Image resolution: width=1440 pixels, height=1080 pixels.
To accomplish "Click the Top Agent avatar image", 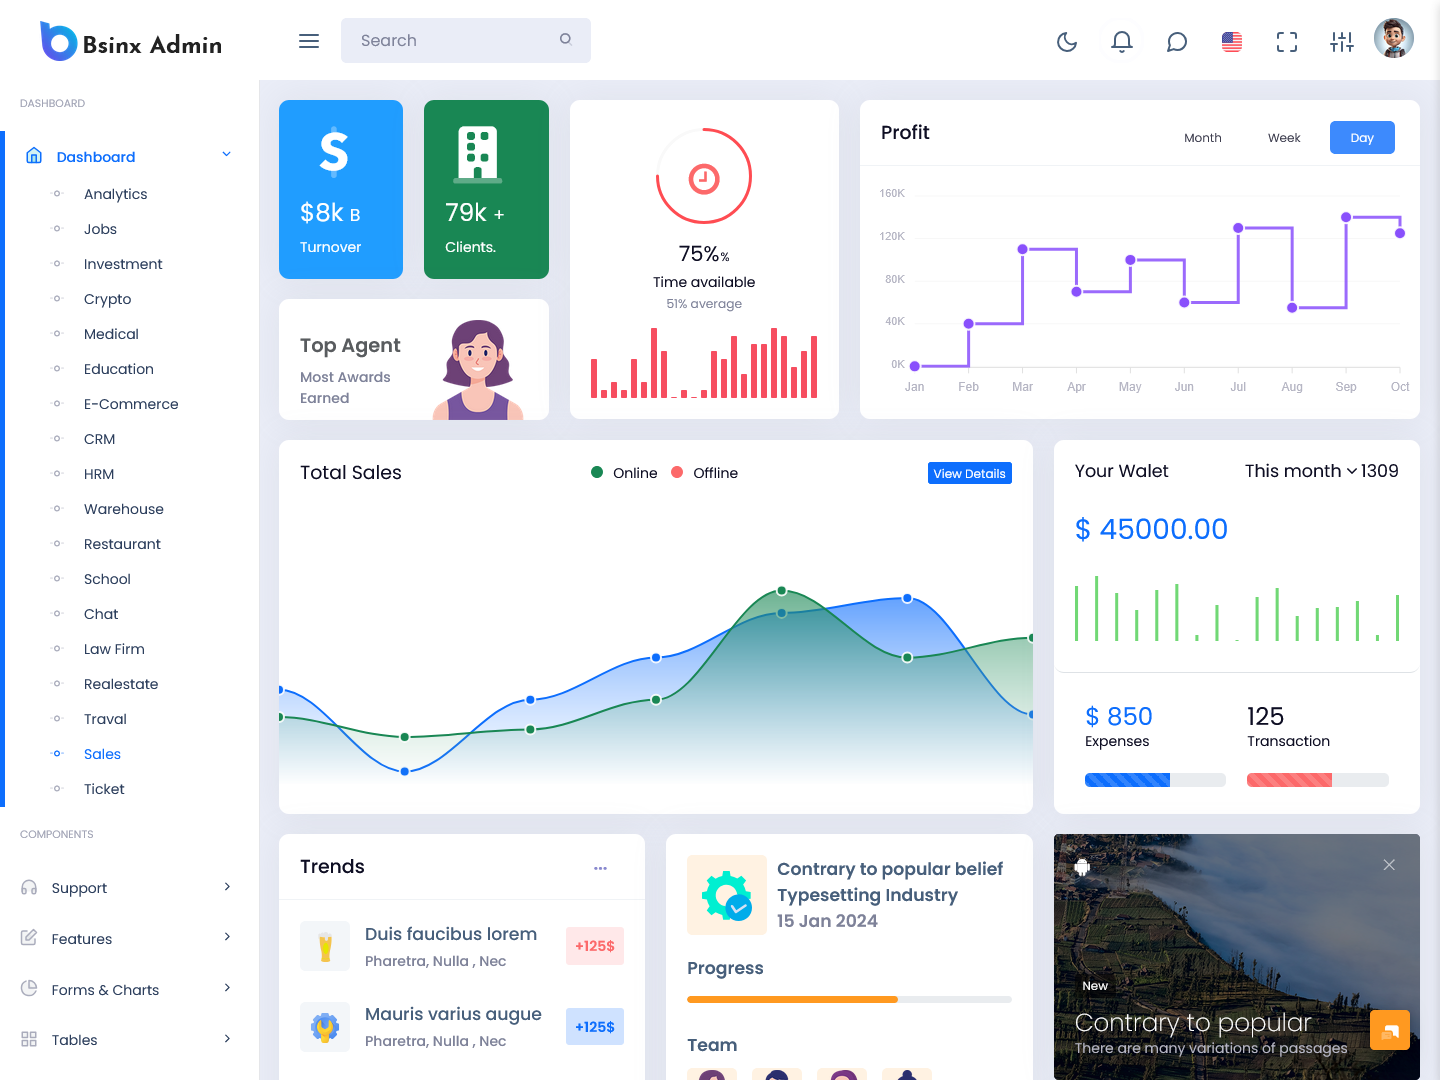I will point(477,369).
